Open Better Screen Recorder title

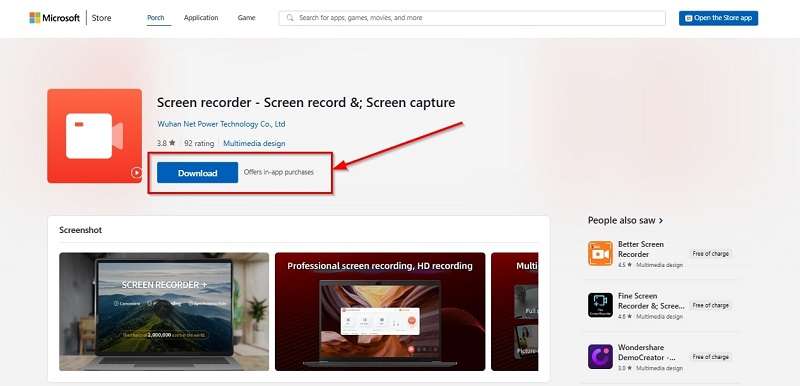click(x=641, y=249)
